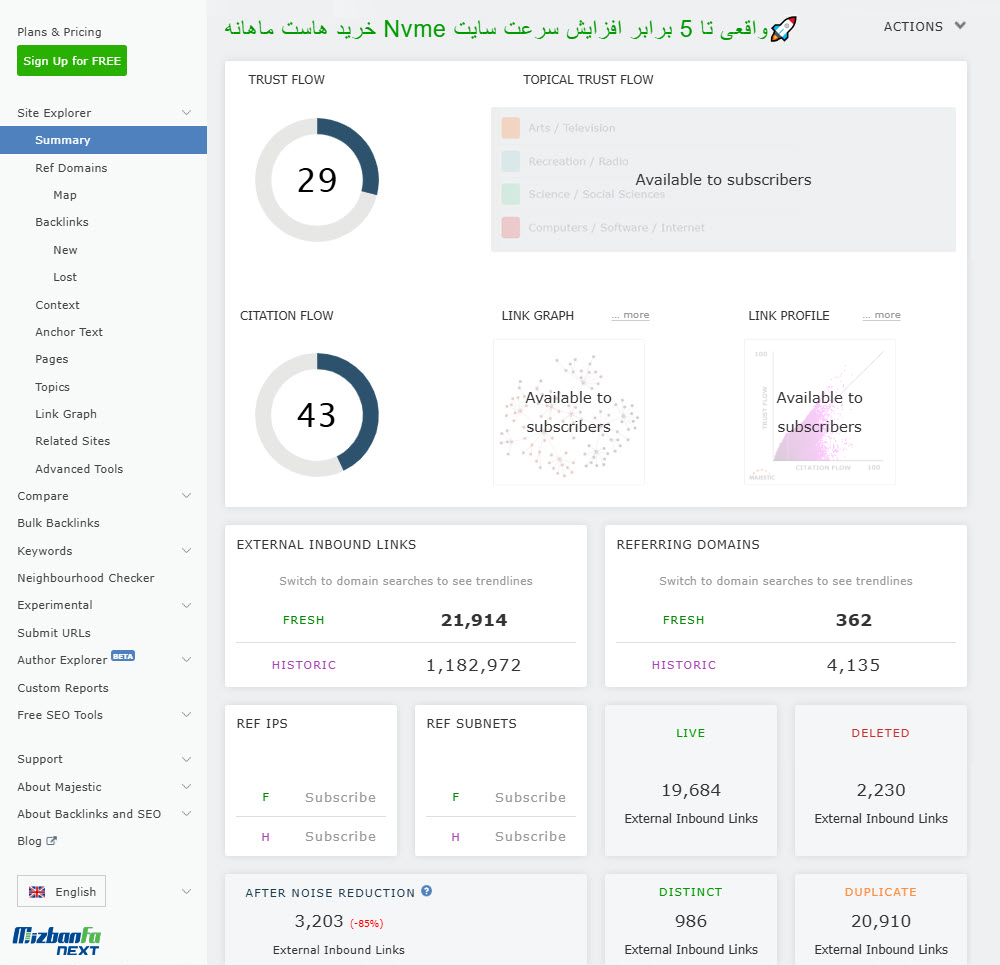1000x965 pixels.
Task: Open Ref Domains in the sidebar
Action: tap(71, 168)
